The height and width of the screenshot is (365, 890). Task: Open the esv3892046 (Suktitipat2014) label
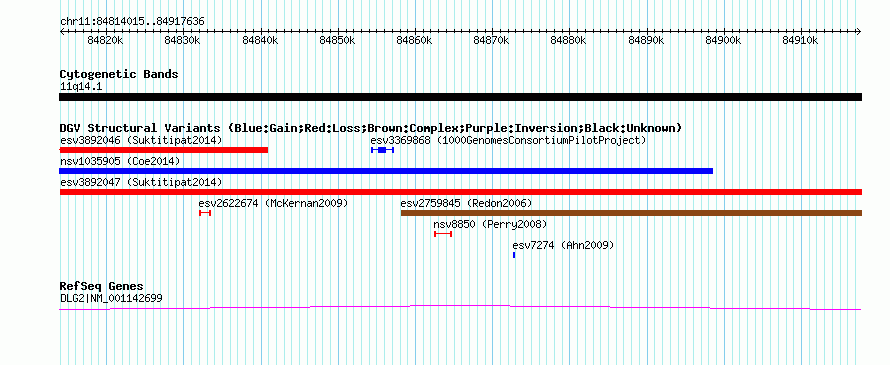pos(141,140)
